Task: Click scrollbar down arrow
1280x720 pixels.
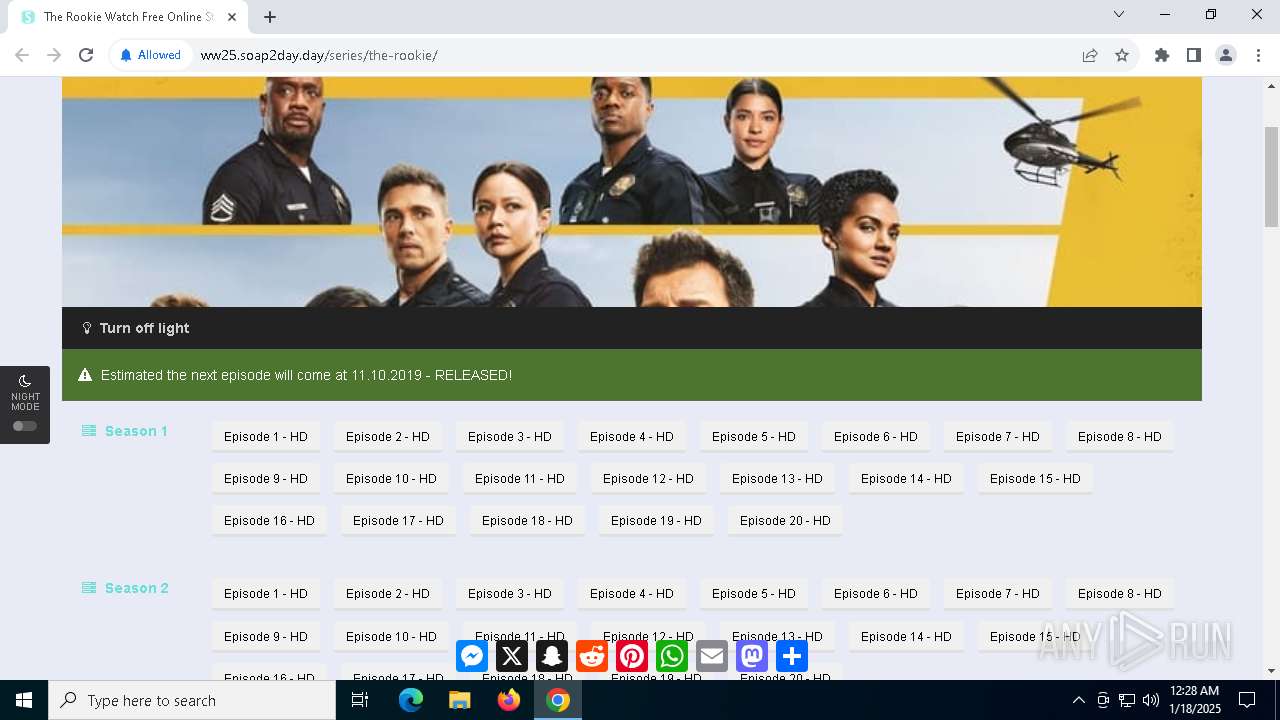Action: click(x=1271, y=671)
